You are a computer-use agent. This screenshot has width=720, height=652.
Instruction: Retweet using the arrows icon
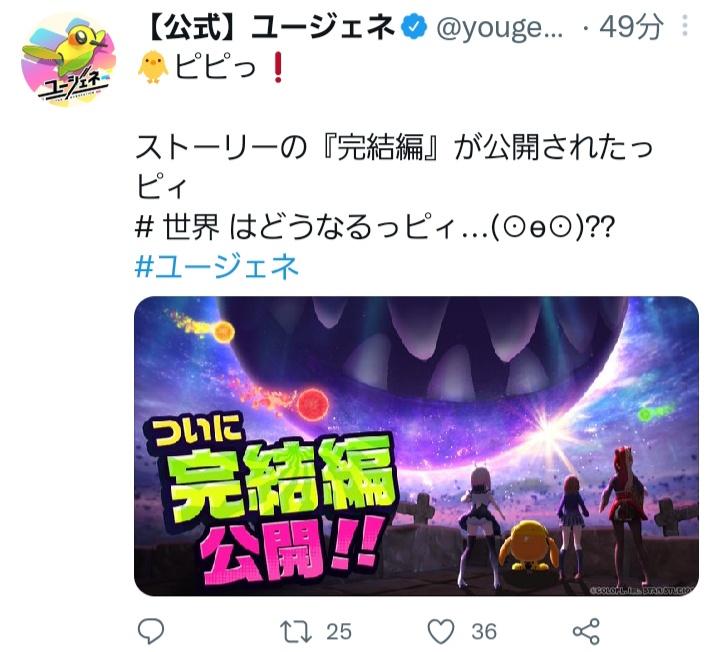[296, 631]
